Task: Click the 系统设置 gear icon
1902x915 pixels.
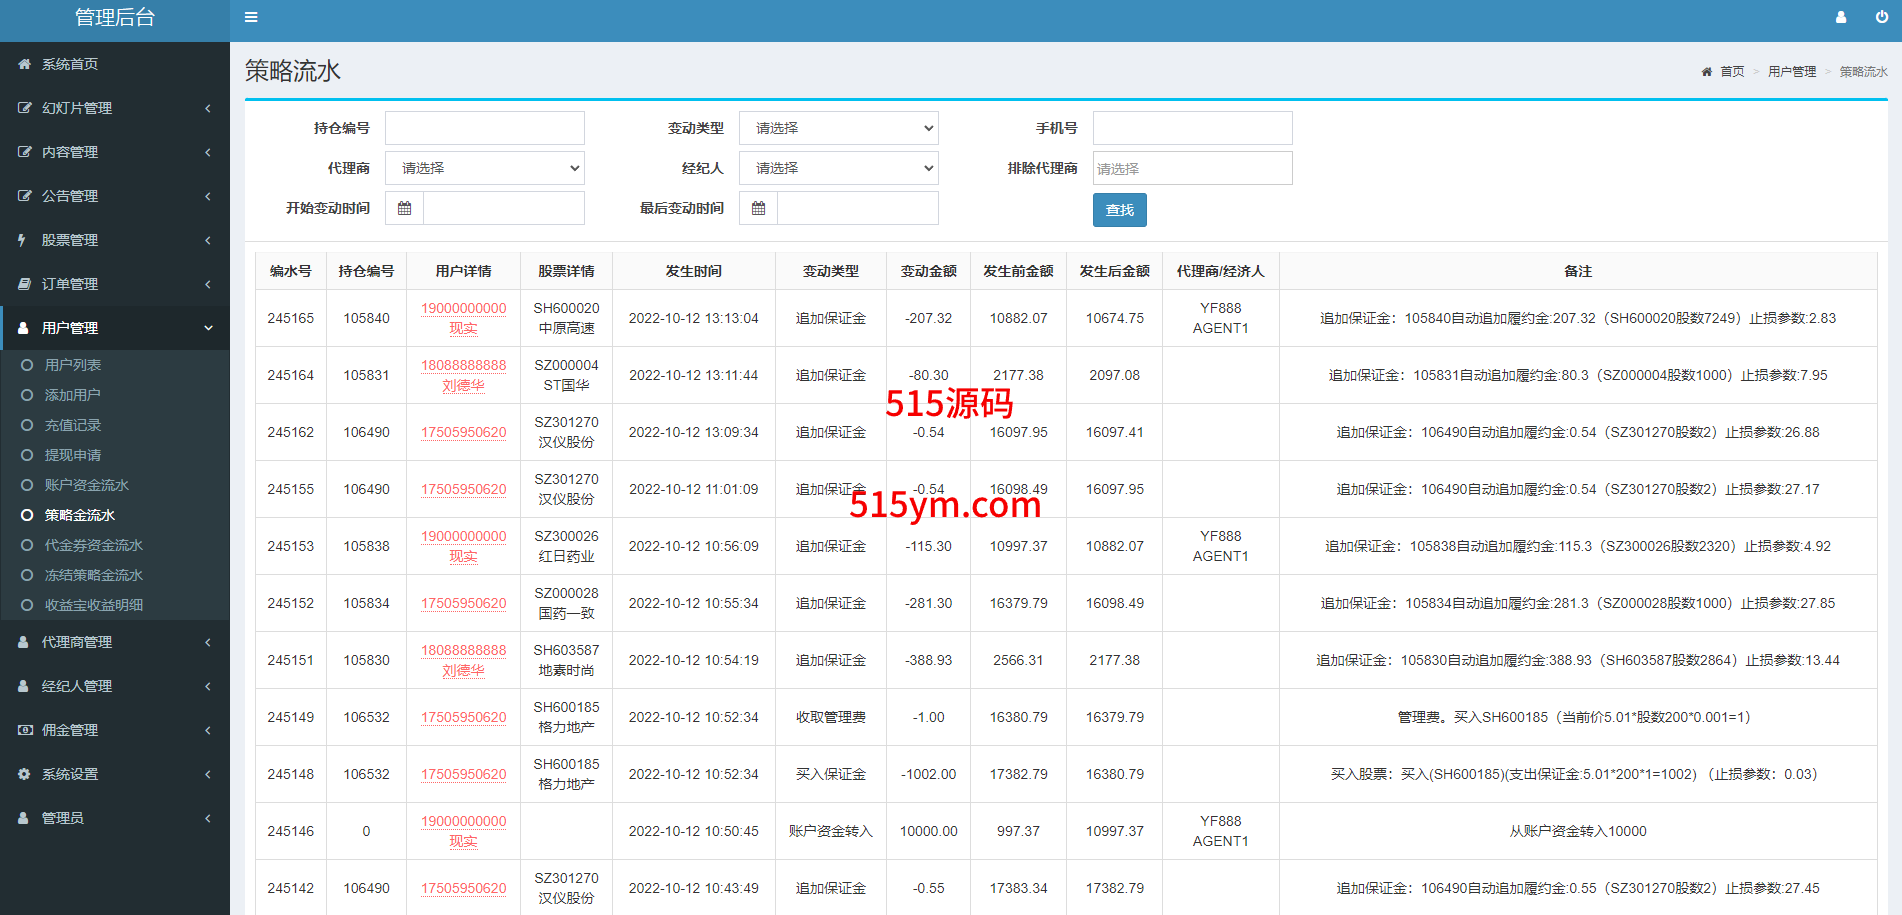Action: (24, 774)
